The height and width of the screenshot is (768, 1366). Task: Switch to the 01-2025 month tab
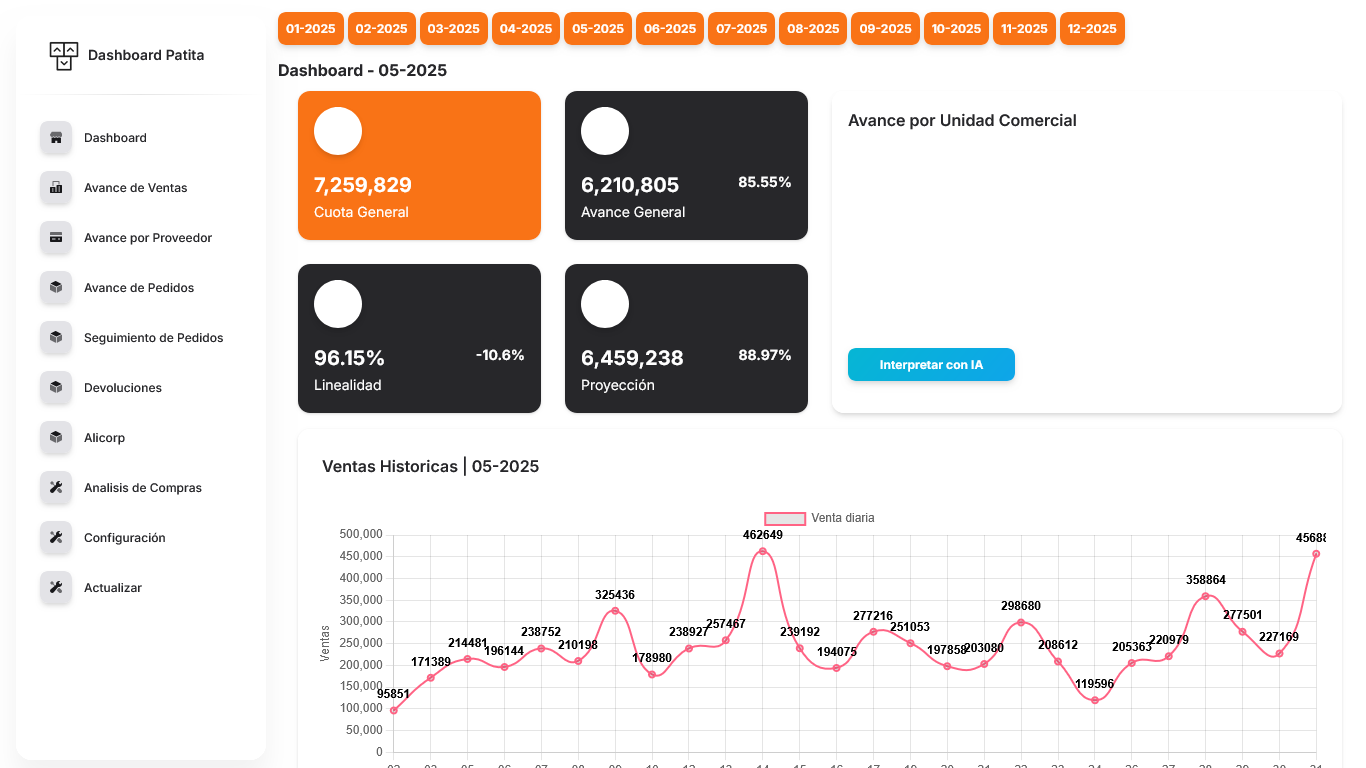(311, 28)
